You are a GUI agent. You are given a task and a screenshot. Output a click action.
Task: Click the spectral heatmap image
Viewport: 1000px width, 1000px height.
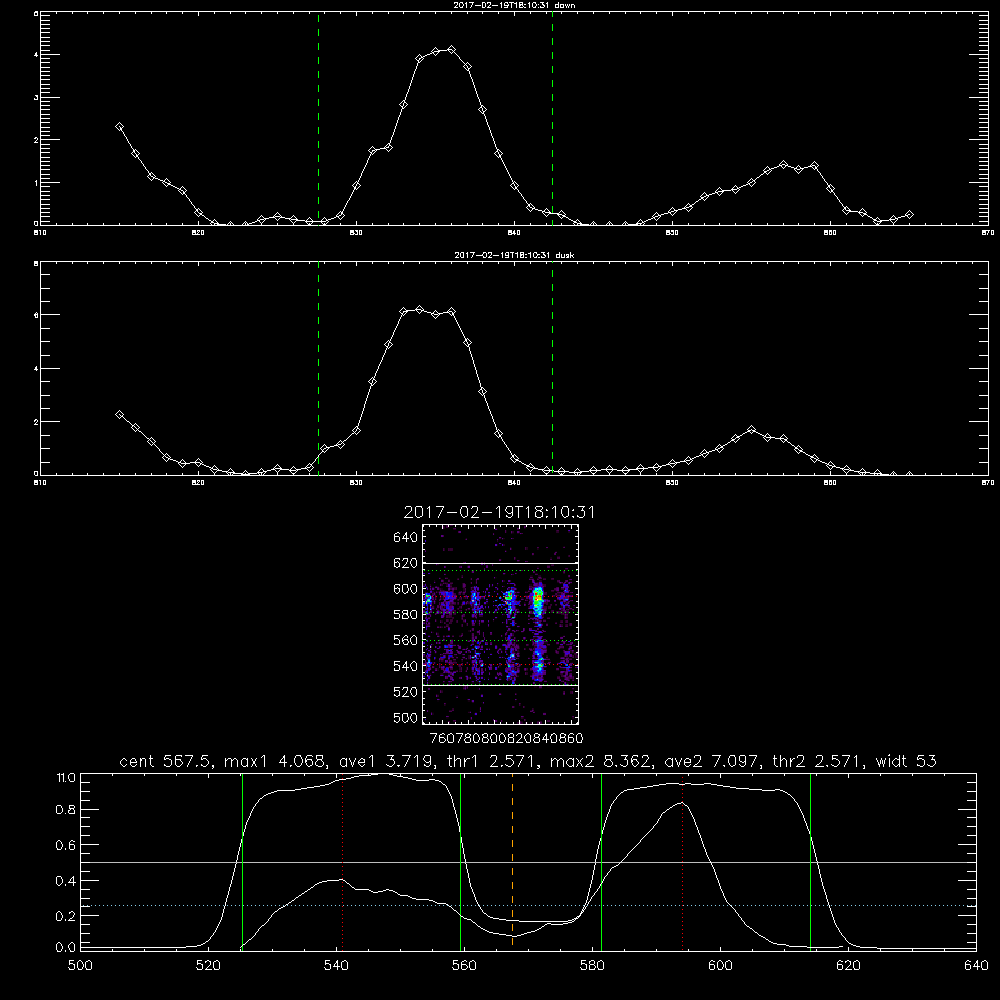(x=500, y=624)
